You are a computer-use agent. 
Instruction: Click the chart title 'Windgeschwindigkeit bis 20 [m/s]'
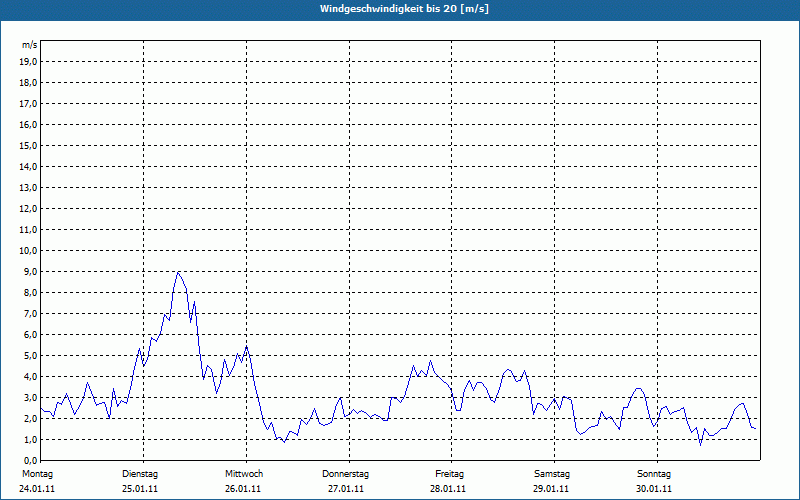[404, 9]
